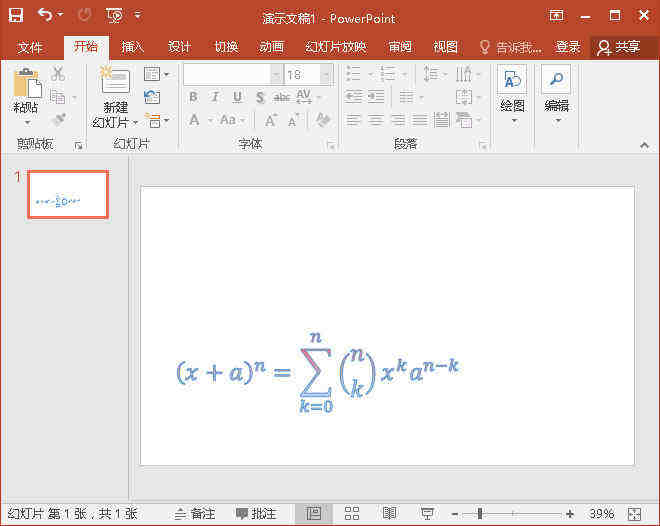Open the undo history dropdown arrow
Image resolution: width=660 pixels, height=526 pixels.
tap(61, 15)
